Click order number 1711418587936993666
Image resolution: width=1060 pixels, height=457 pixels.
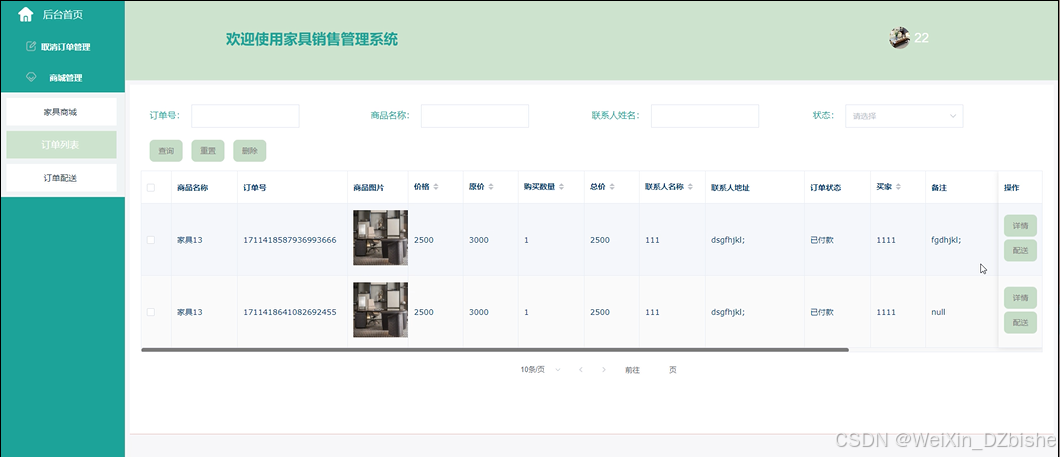pos(290,240)
